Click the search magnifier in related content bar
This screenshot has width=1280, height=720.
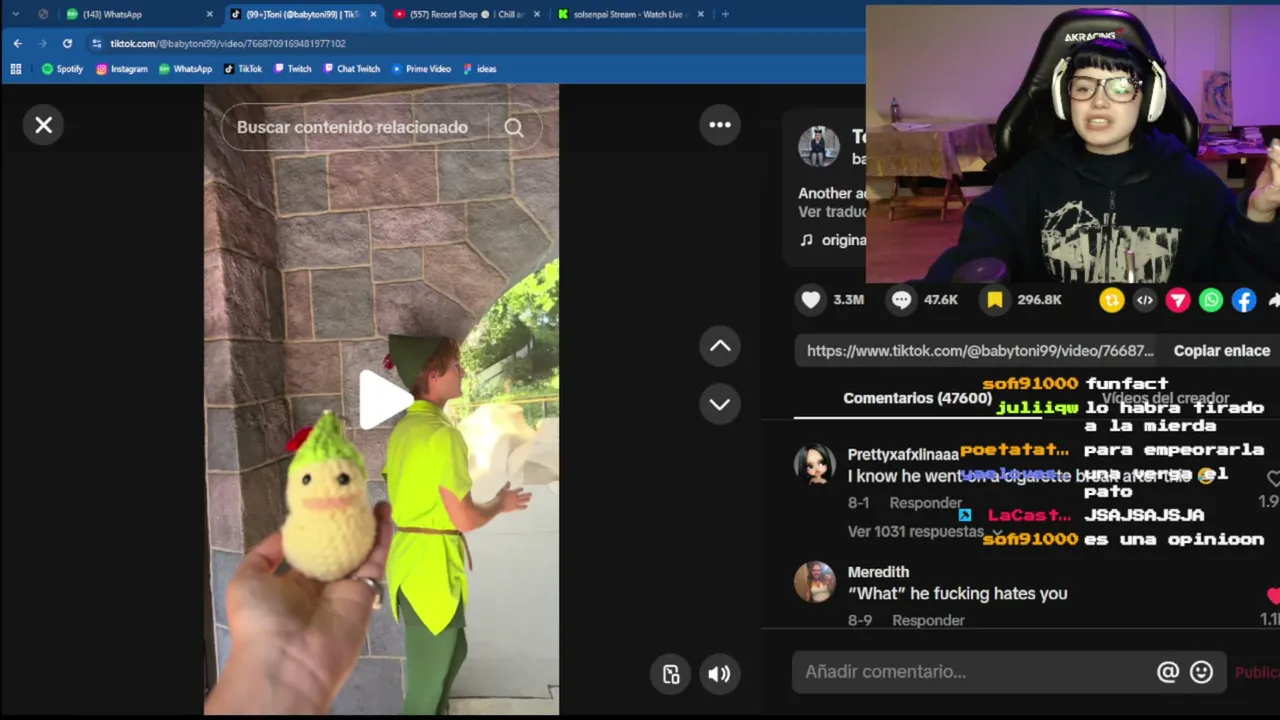click(x=514, y=127)
